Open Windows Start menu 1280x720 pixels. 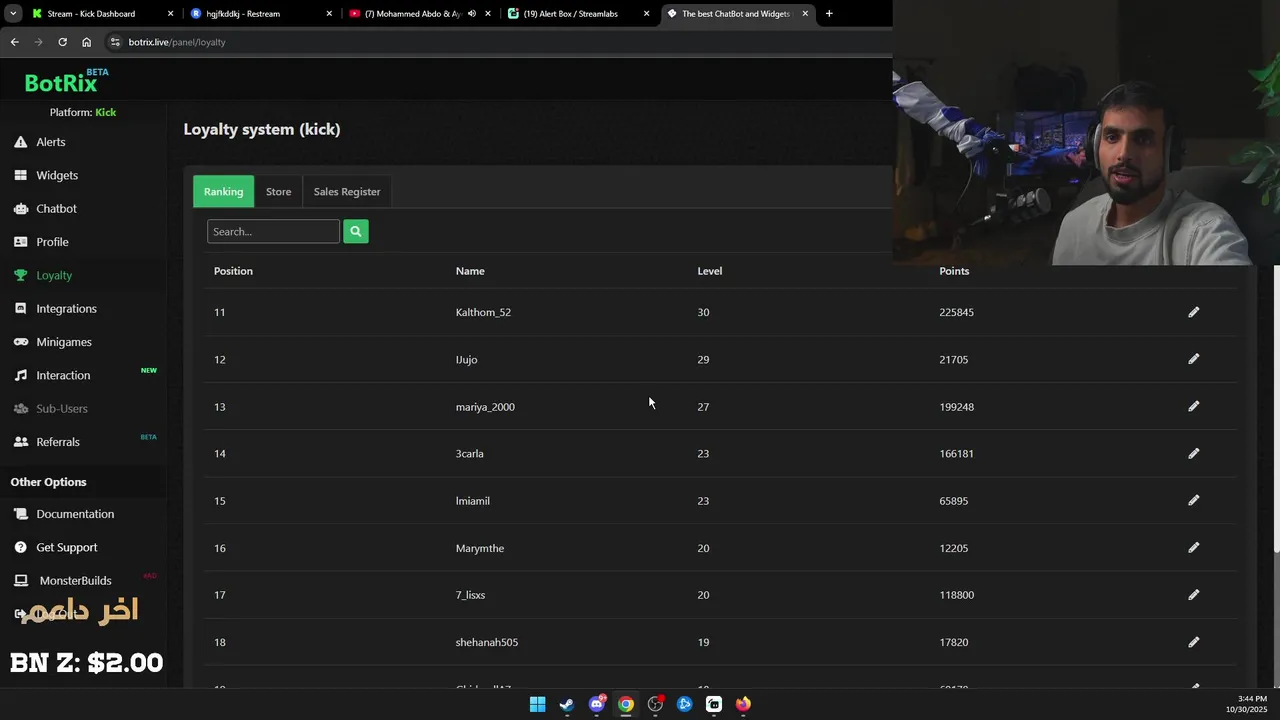click(x=537, y=704)
